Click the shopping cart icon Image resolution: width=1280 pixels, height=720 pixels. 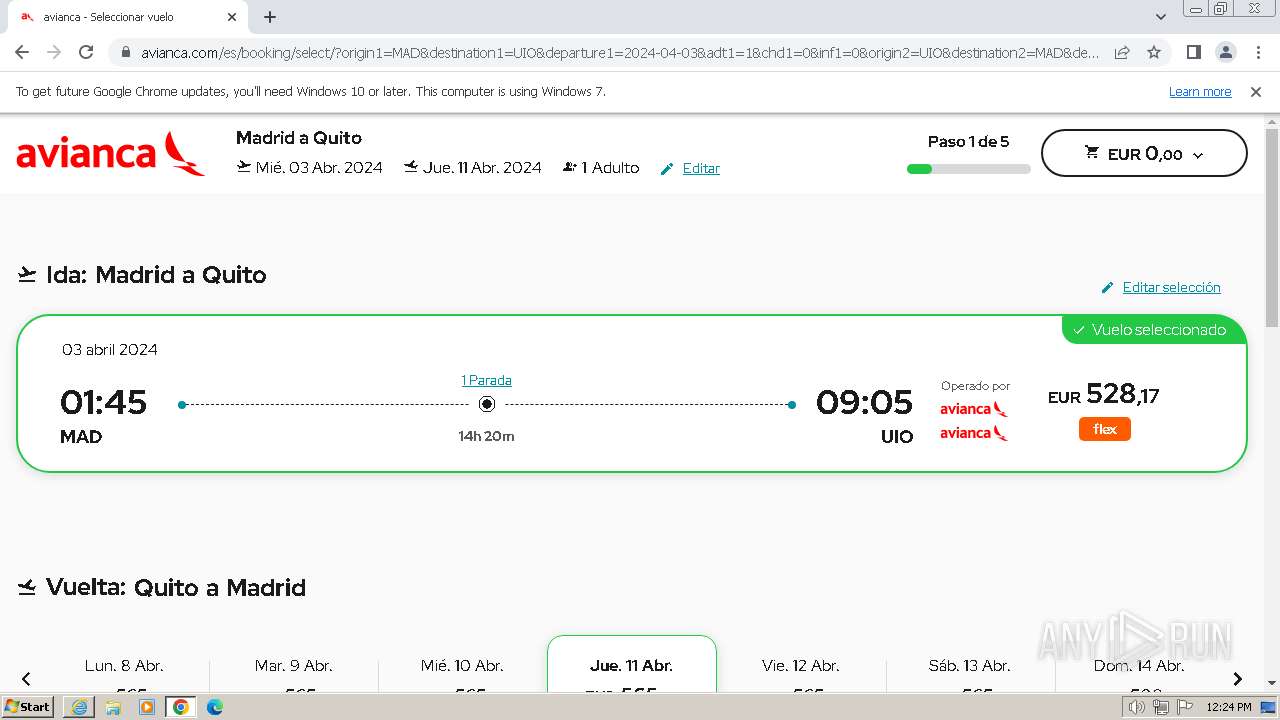(x=1092, y=153)
